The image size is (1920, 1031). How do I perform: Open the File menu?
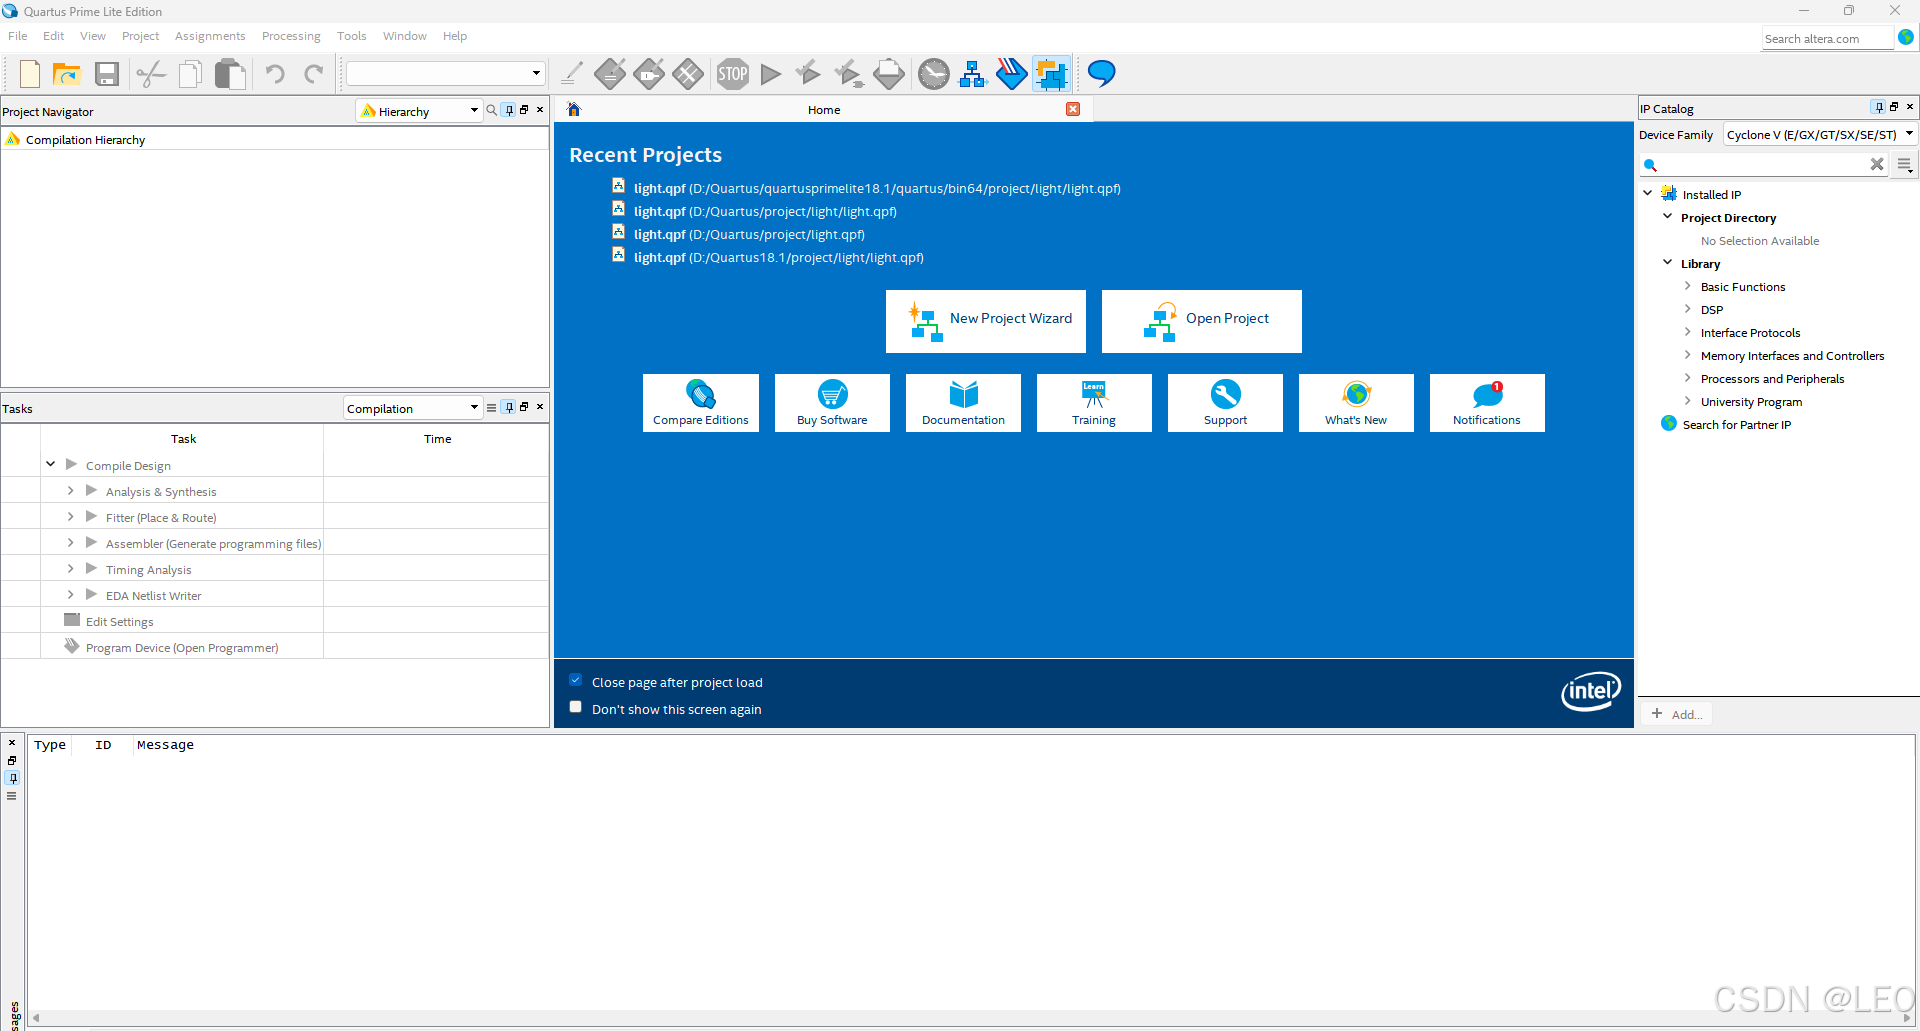[18, 36]
